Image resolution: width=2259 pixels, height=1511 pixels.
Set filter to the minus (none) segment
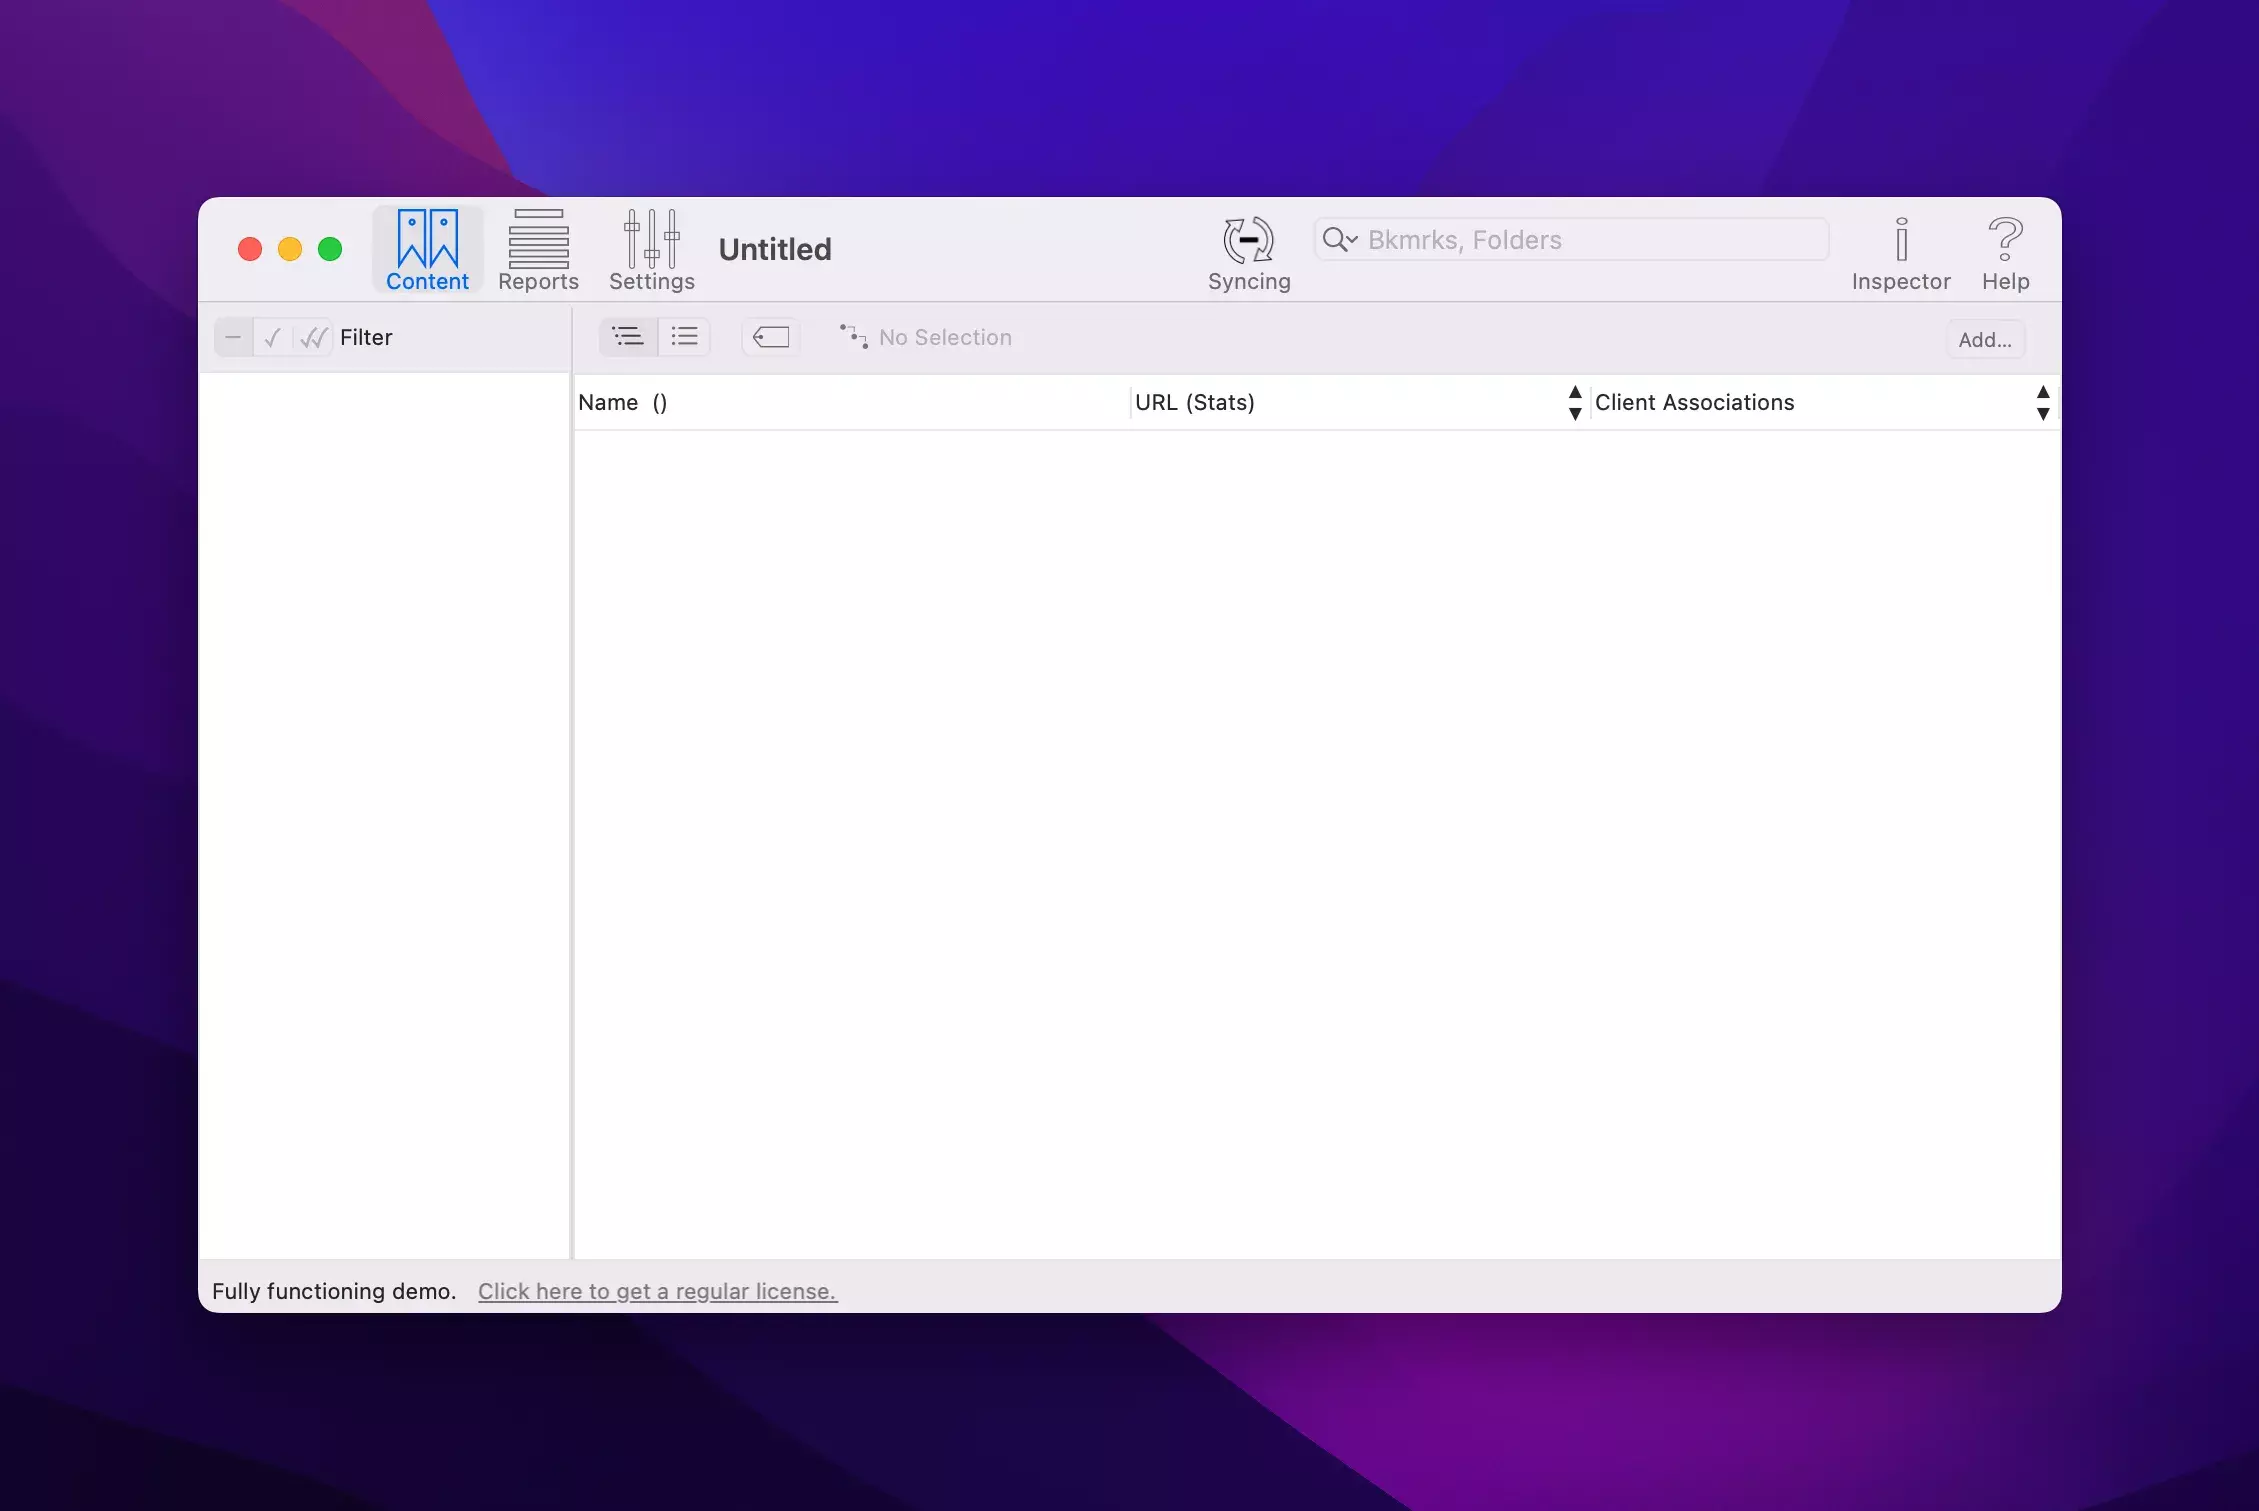click(233, 338)
